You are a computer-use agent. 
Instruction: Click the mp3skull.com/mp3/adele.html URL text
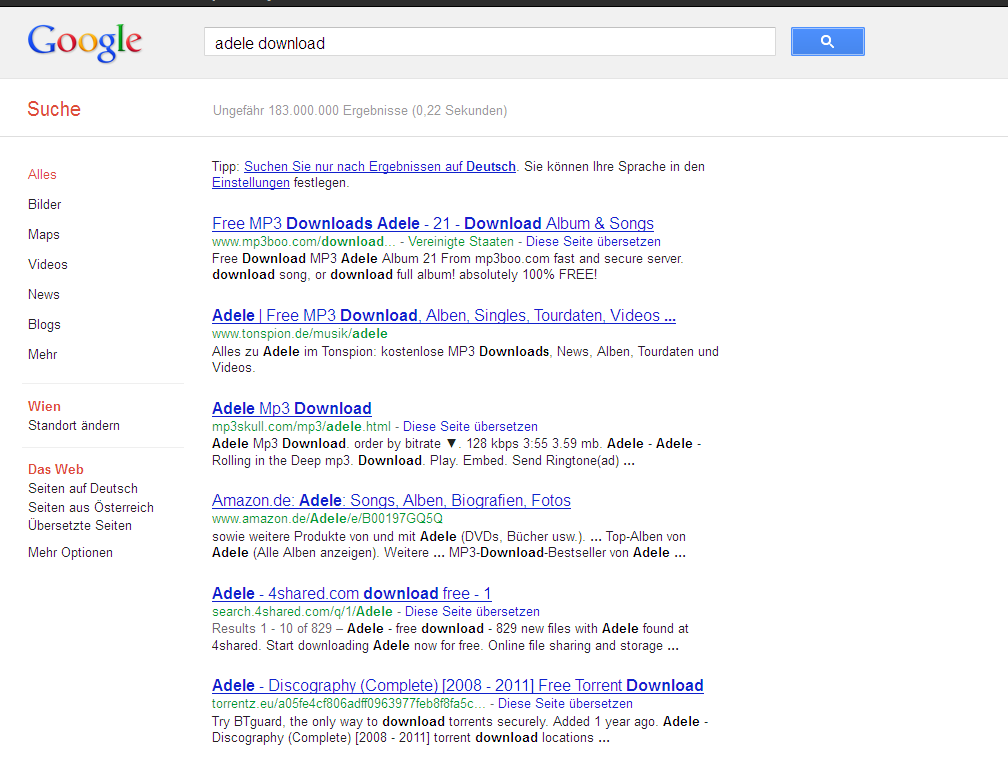pyautogui.click(x=302, y=426)
